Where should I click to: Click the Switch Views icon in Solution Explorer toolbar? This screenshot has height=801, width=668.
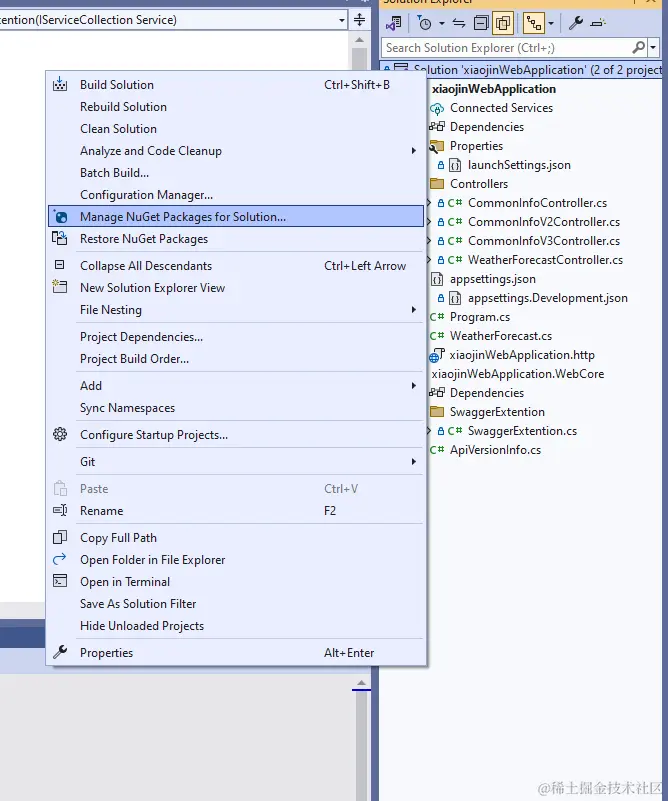394,23
